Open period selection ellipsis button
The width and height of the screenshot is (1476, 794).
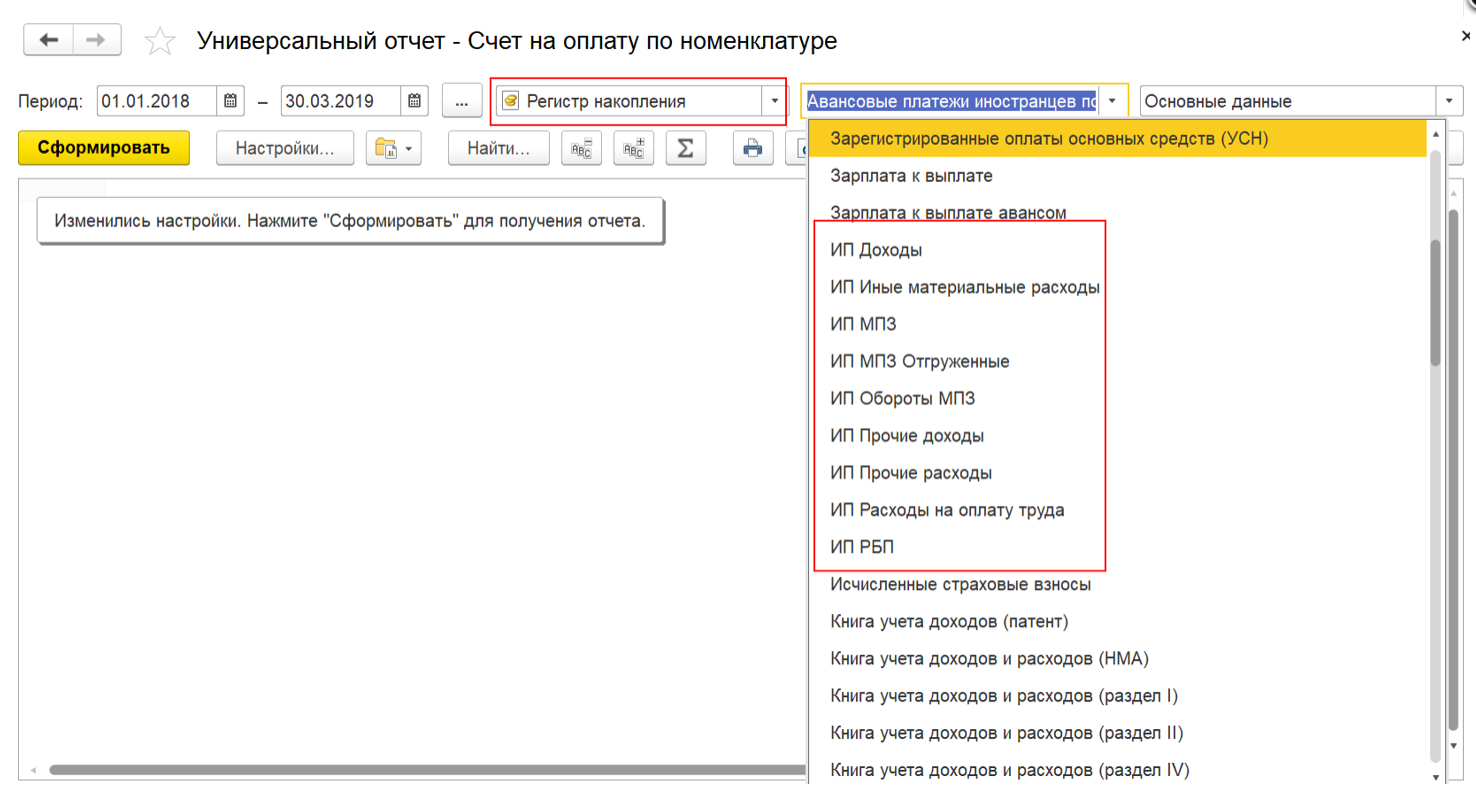click(x=461, y=101)
